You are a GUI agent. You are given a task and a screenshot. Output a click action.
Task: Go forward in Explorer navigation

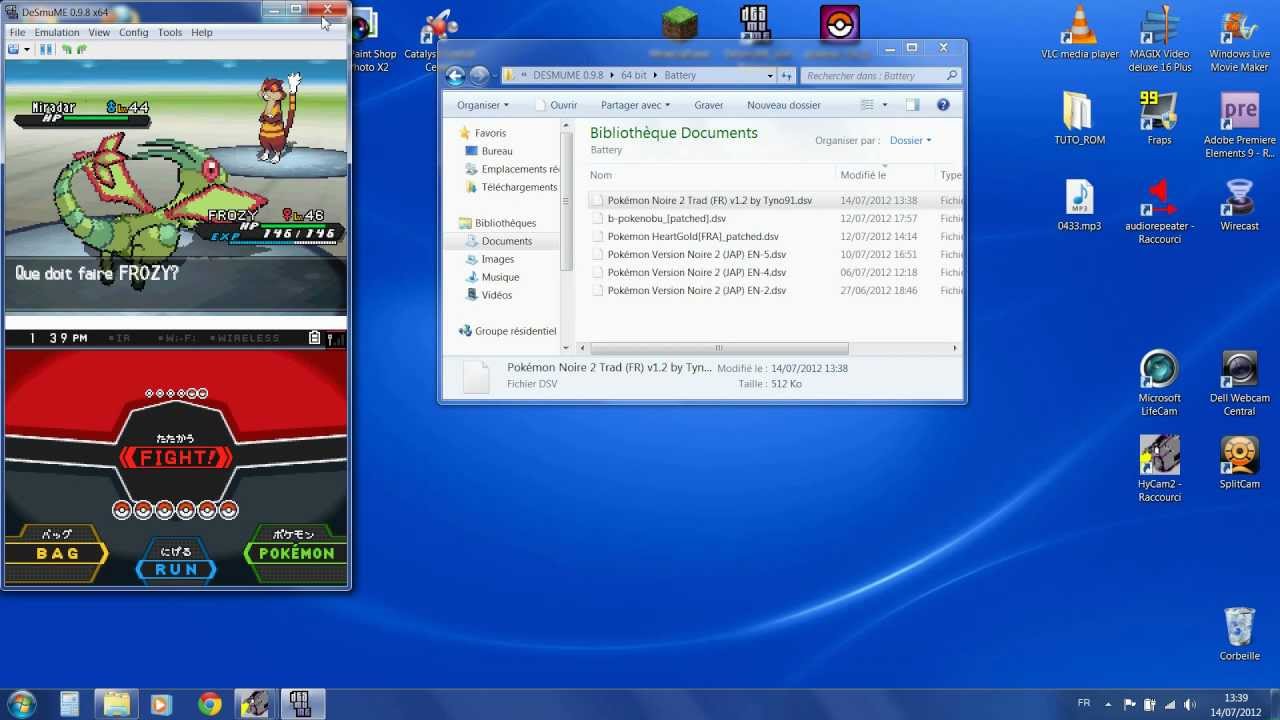tap(479, 75)
